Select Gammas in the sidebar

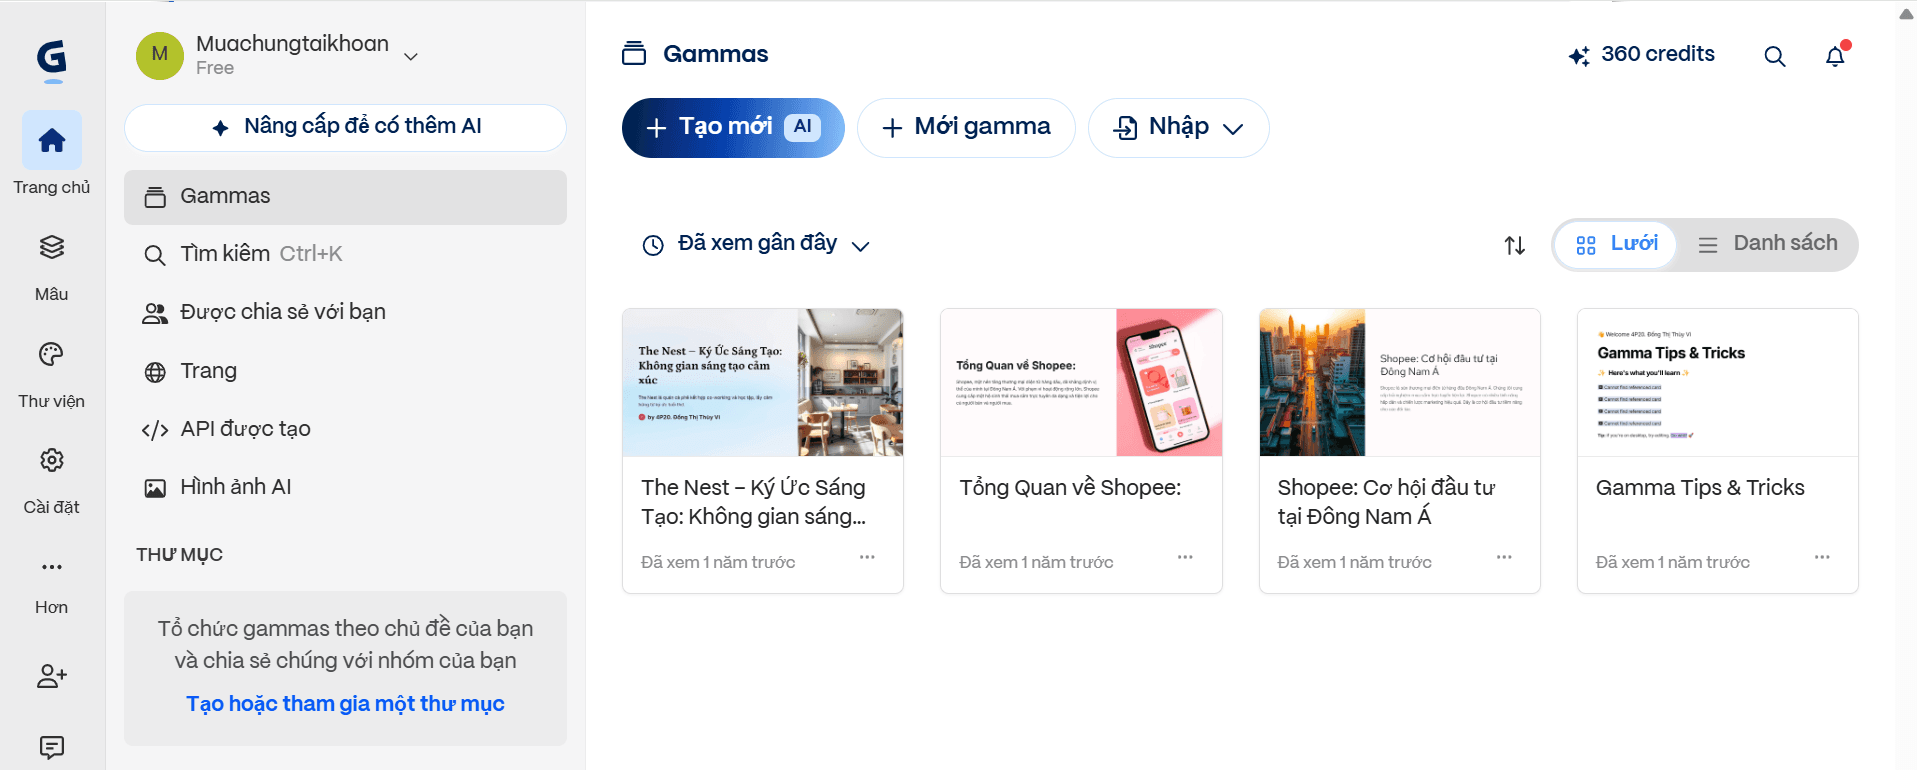coord(345,197)
